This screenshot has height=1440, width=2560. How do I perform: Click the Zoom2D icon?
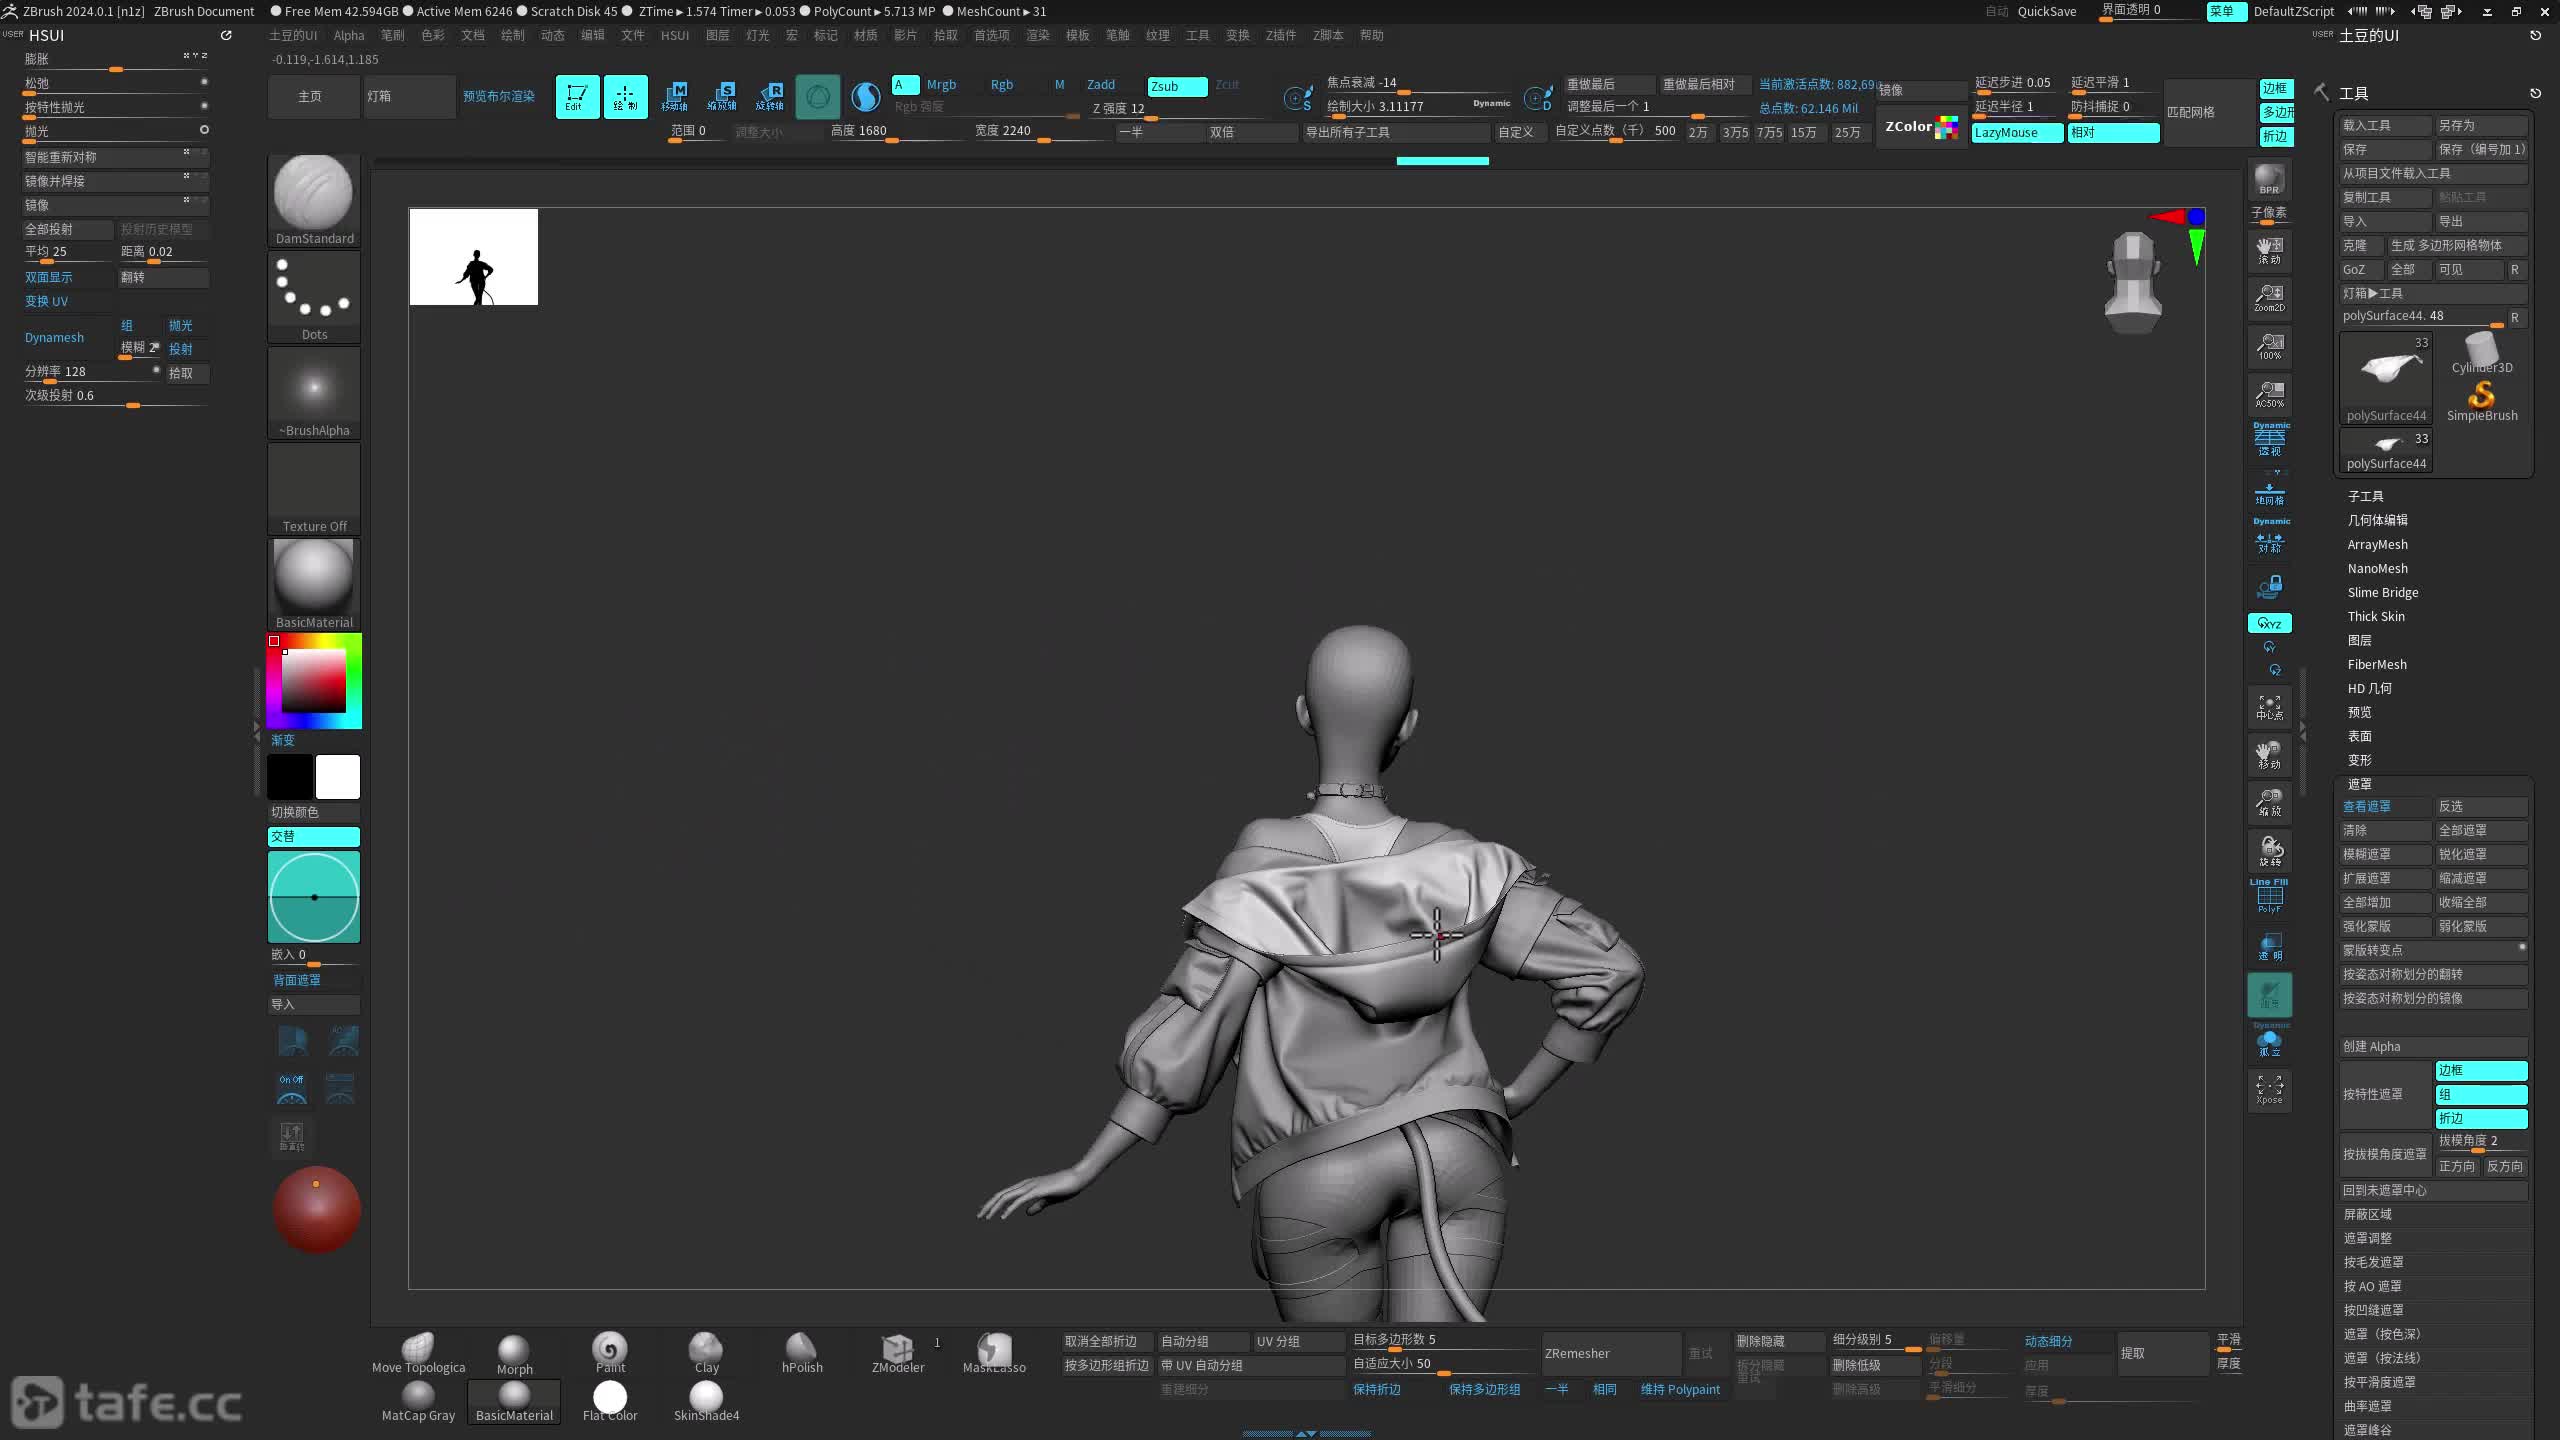[x=2269, y=298]
